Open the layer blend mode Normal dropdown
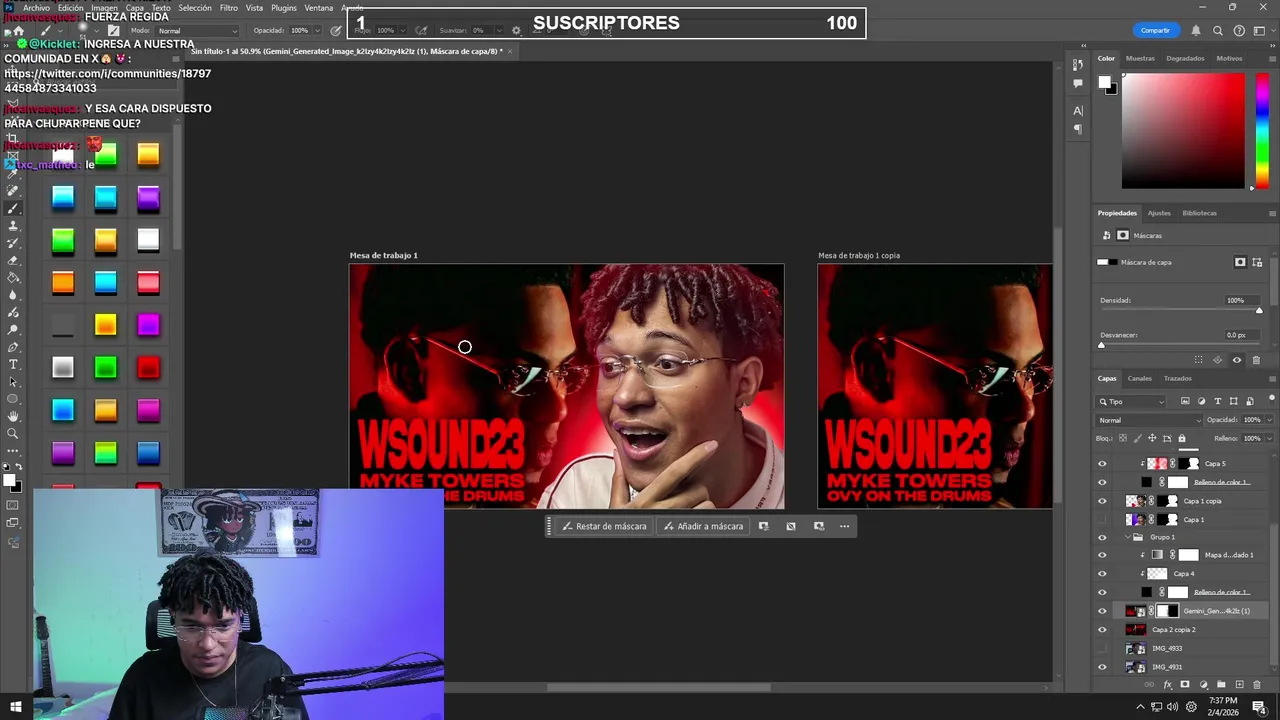The image size is (1280, 720). (x=1148, y=420)
